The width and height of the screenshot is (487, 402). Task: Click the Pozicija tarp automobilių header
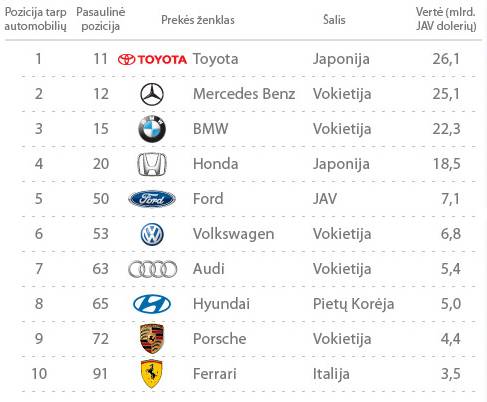[35, 19]
